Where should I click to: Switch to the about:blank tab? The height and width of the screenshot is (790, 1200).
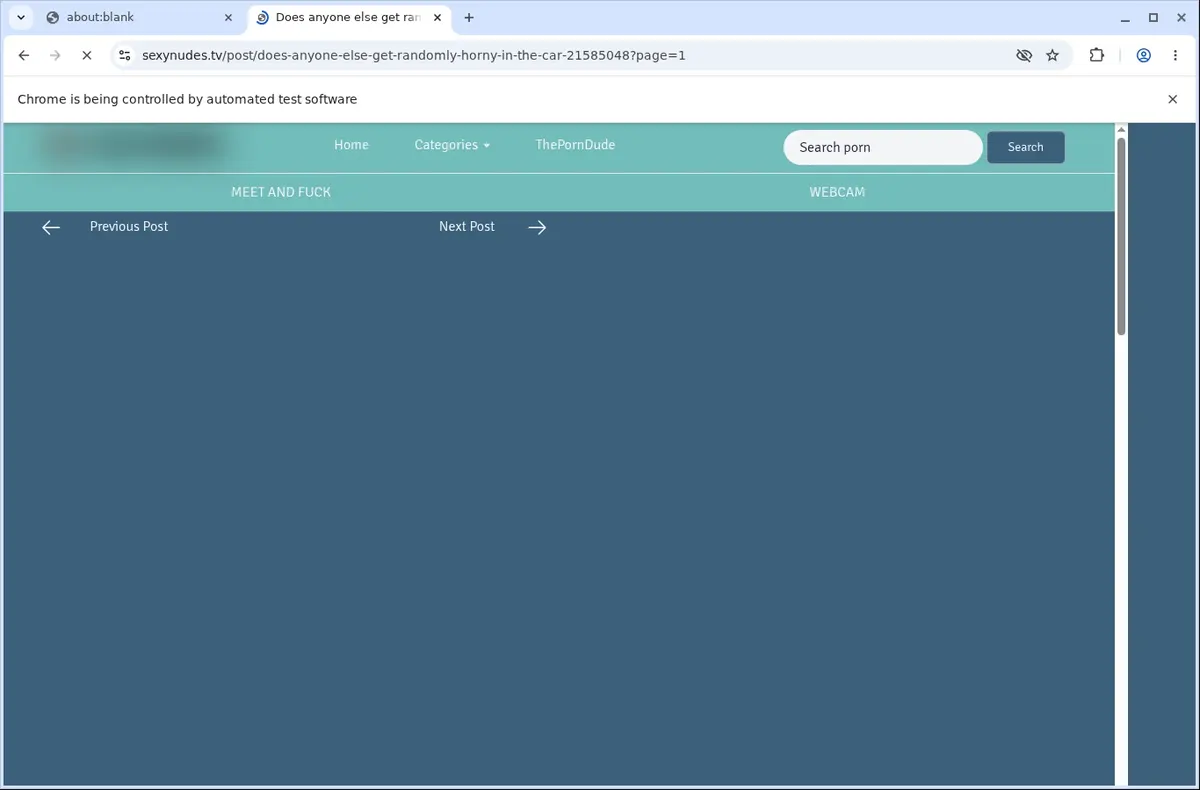(138, 17)
